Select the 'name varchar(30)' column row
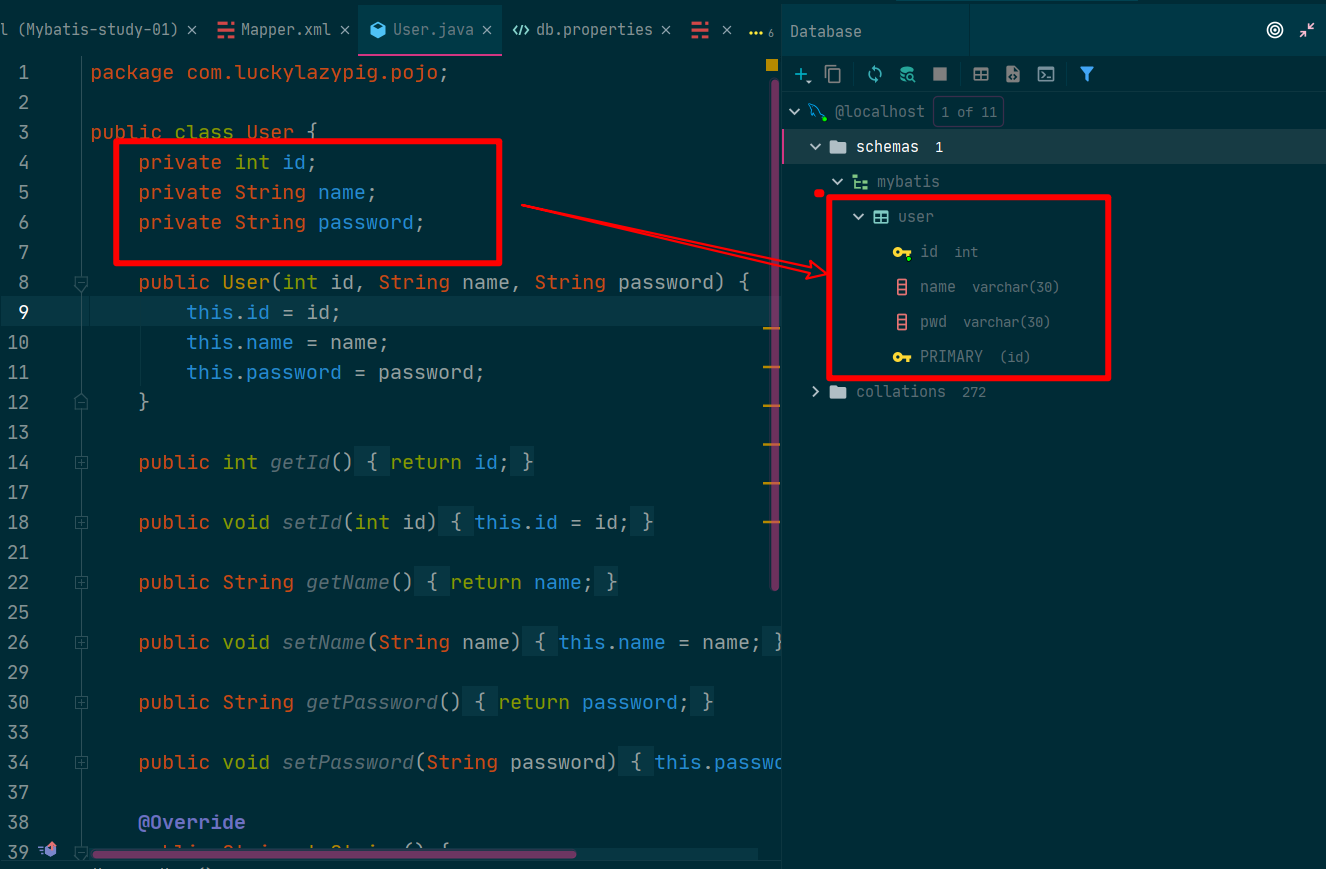 (1054, 287)
